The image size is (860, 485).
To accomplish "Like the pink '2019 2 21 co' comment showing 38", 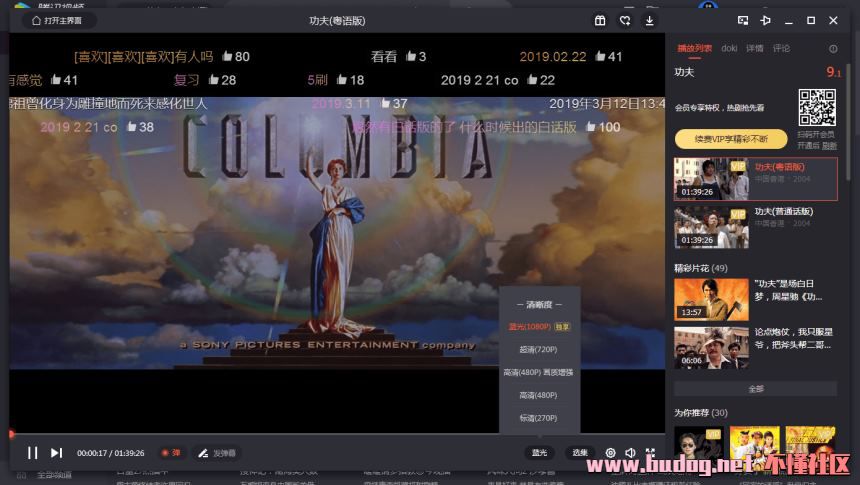I will click(132, 127).
